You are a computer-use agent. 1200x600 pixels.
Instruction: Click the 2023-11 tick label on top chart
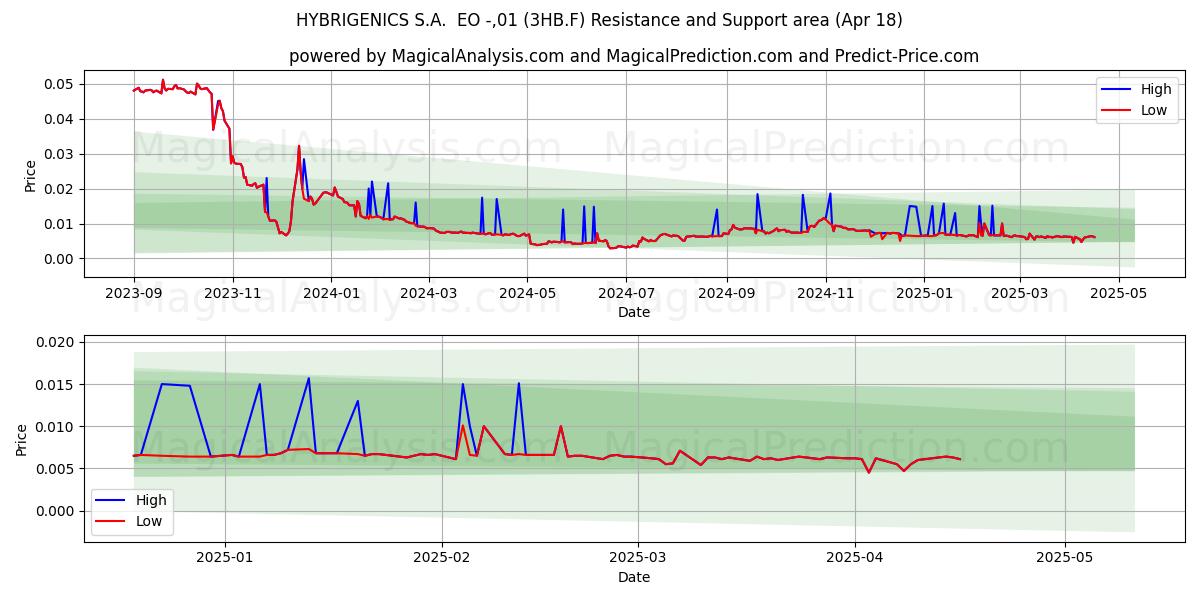(233, 293)
